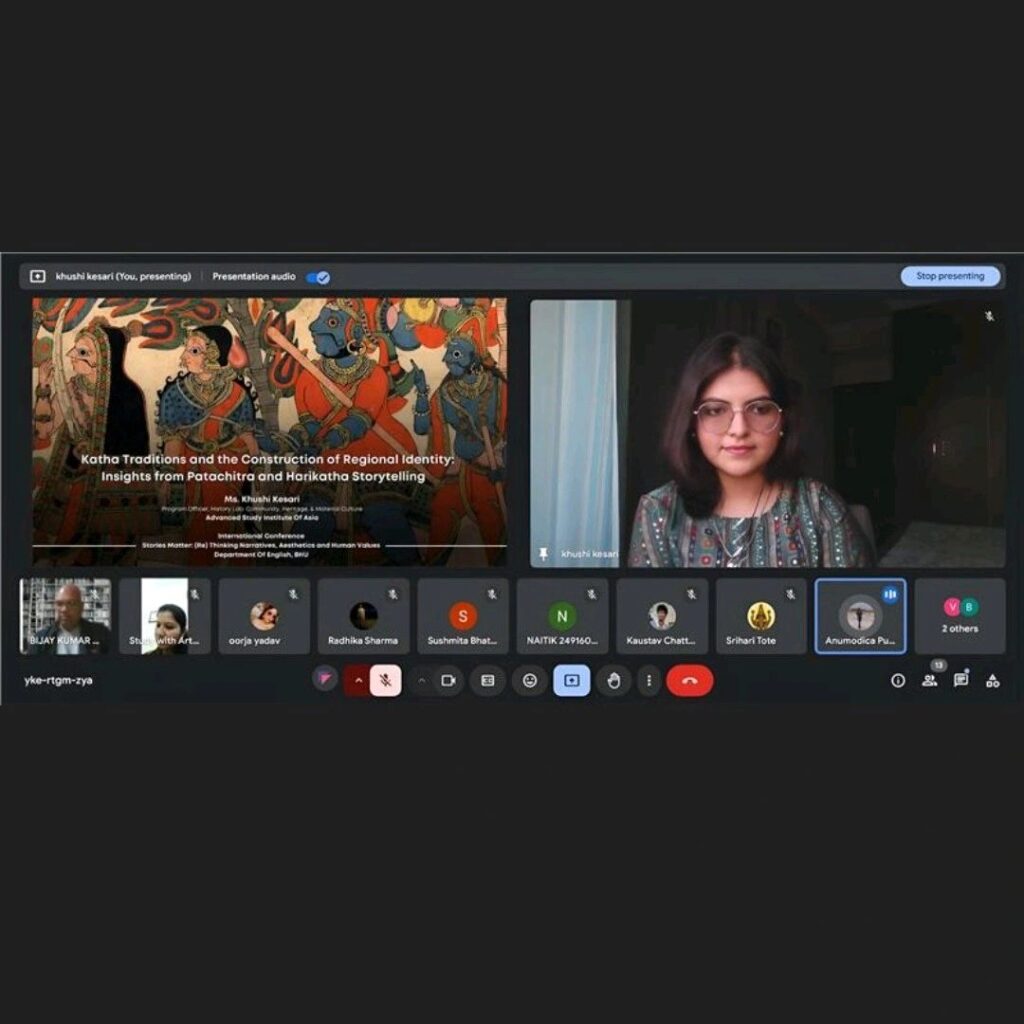
Task: Toggle the camera button
Action: 448,681
